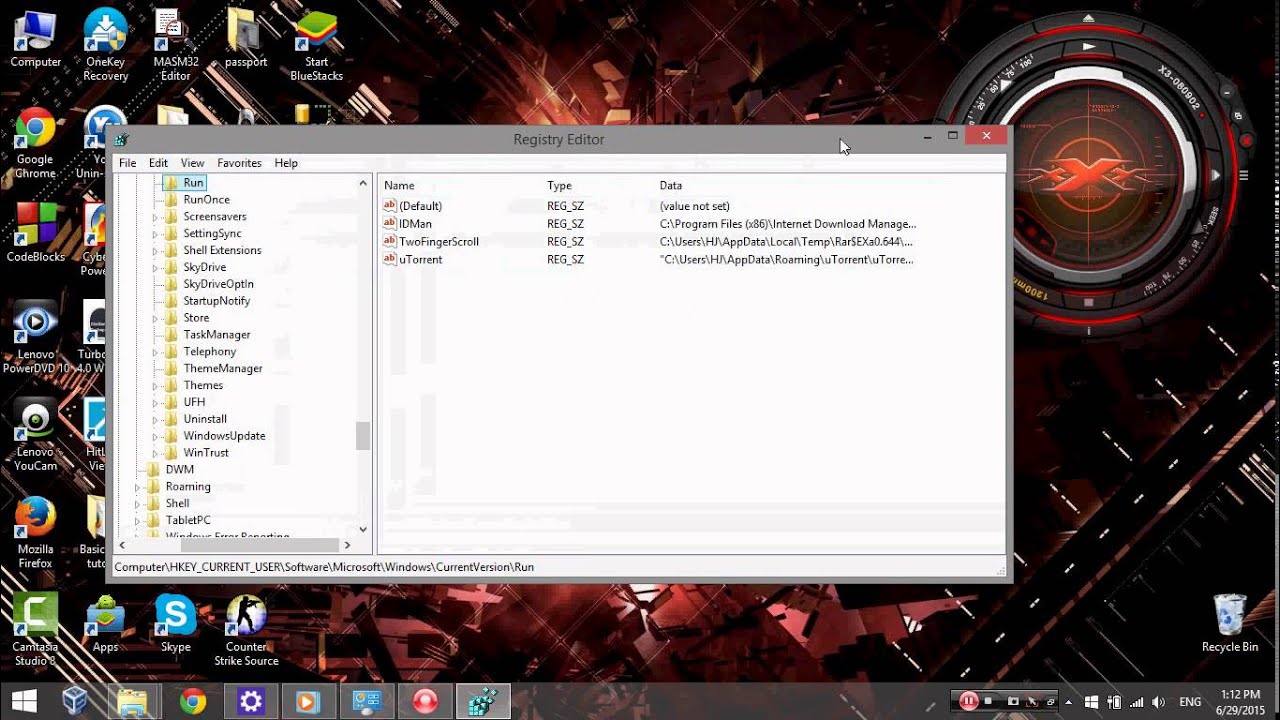Expand the SkyDrive key
Viewport: 1280px width, 720px height.
pyautogui.click(x=155, y=268)
